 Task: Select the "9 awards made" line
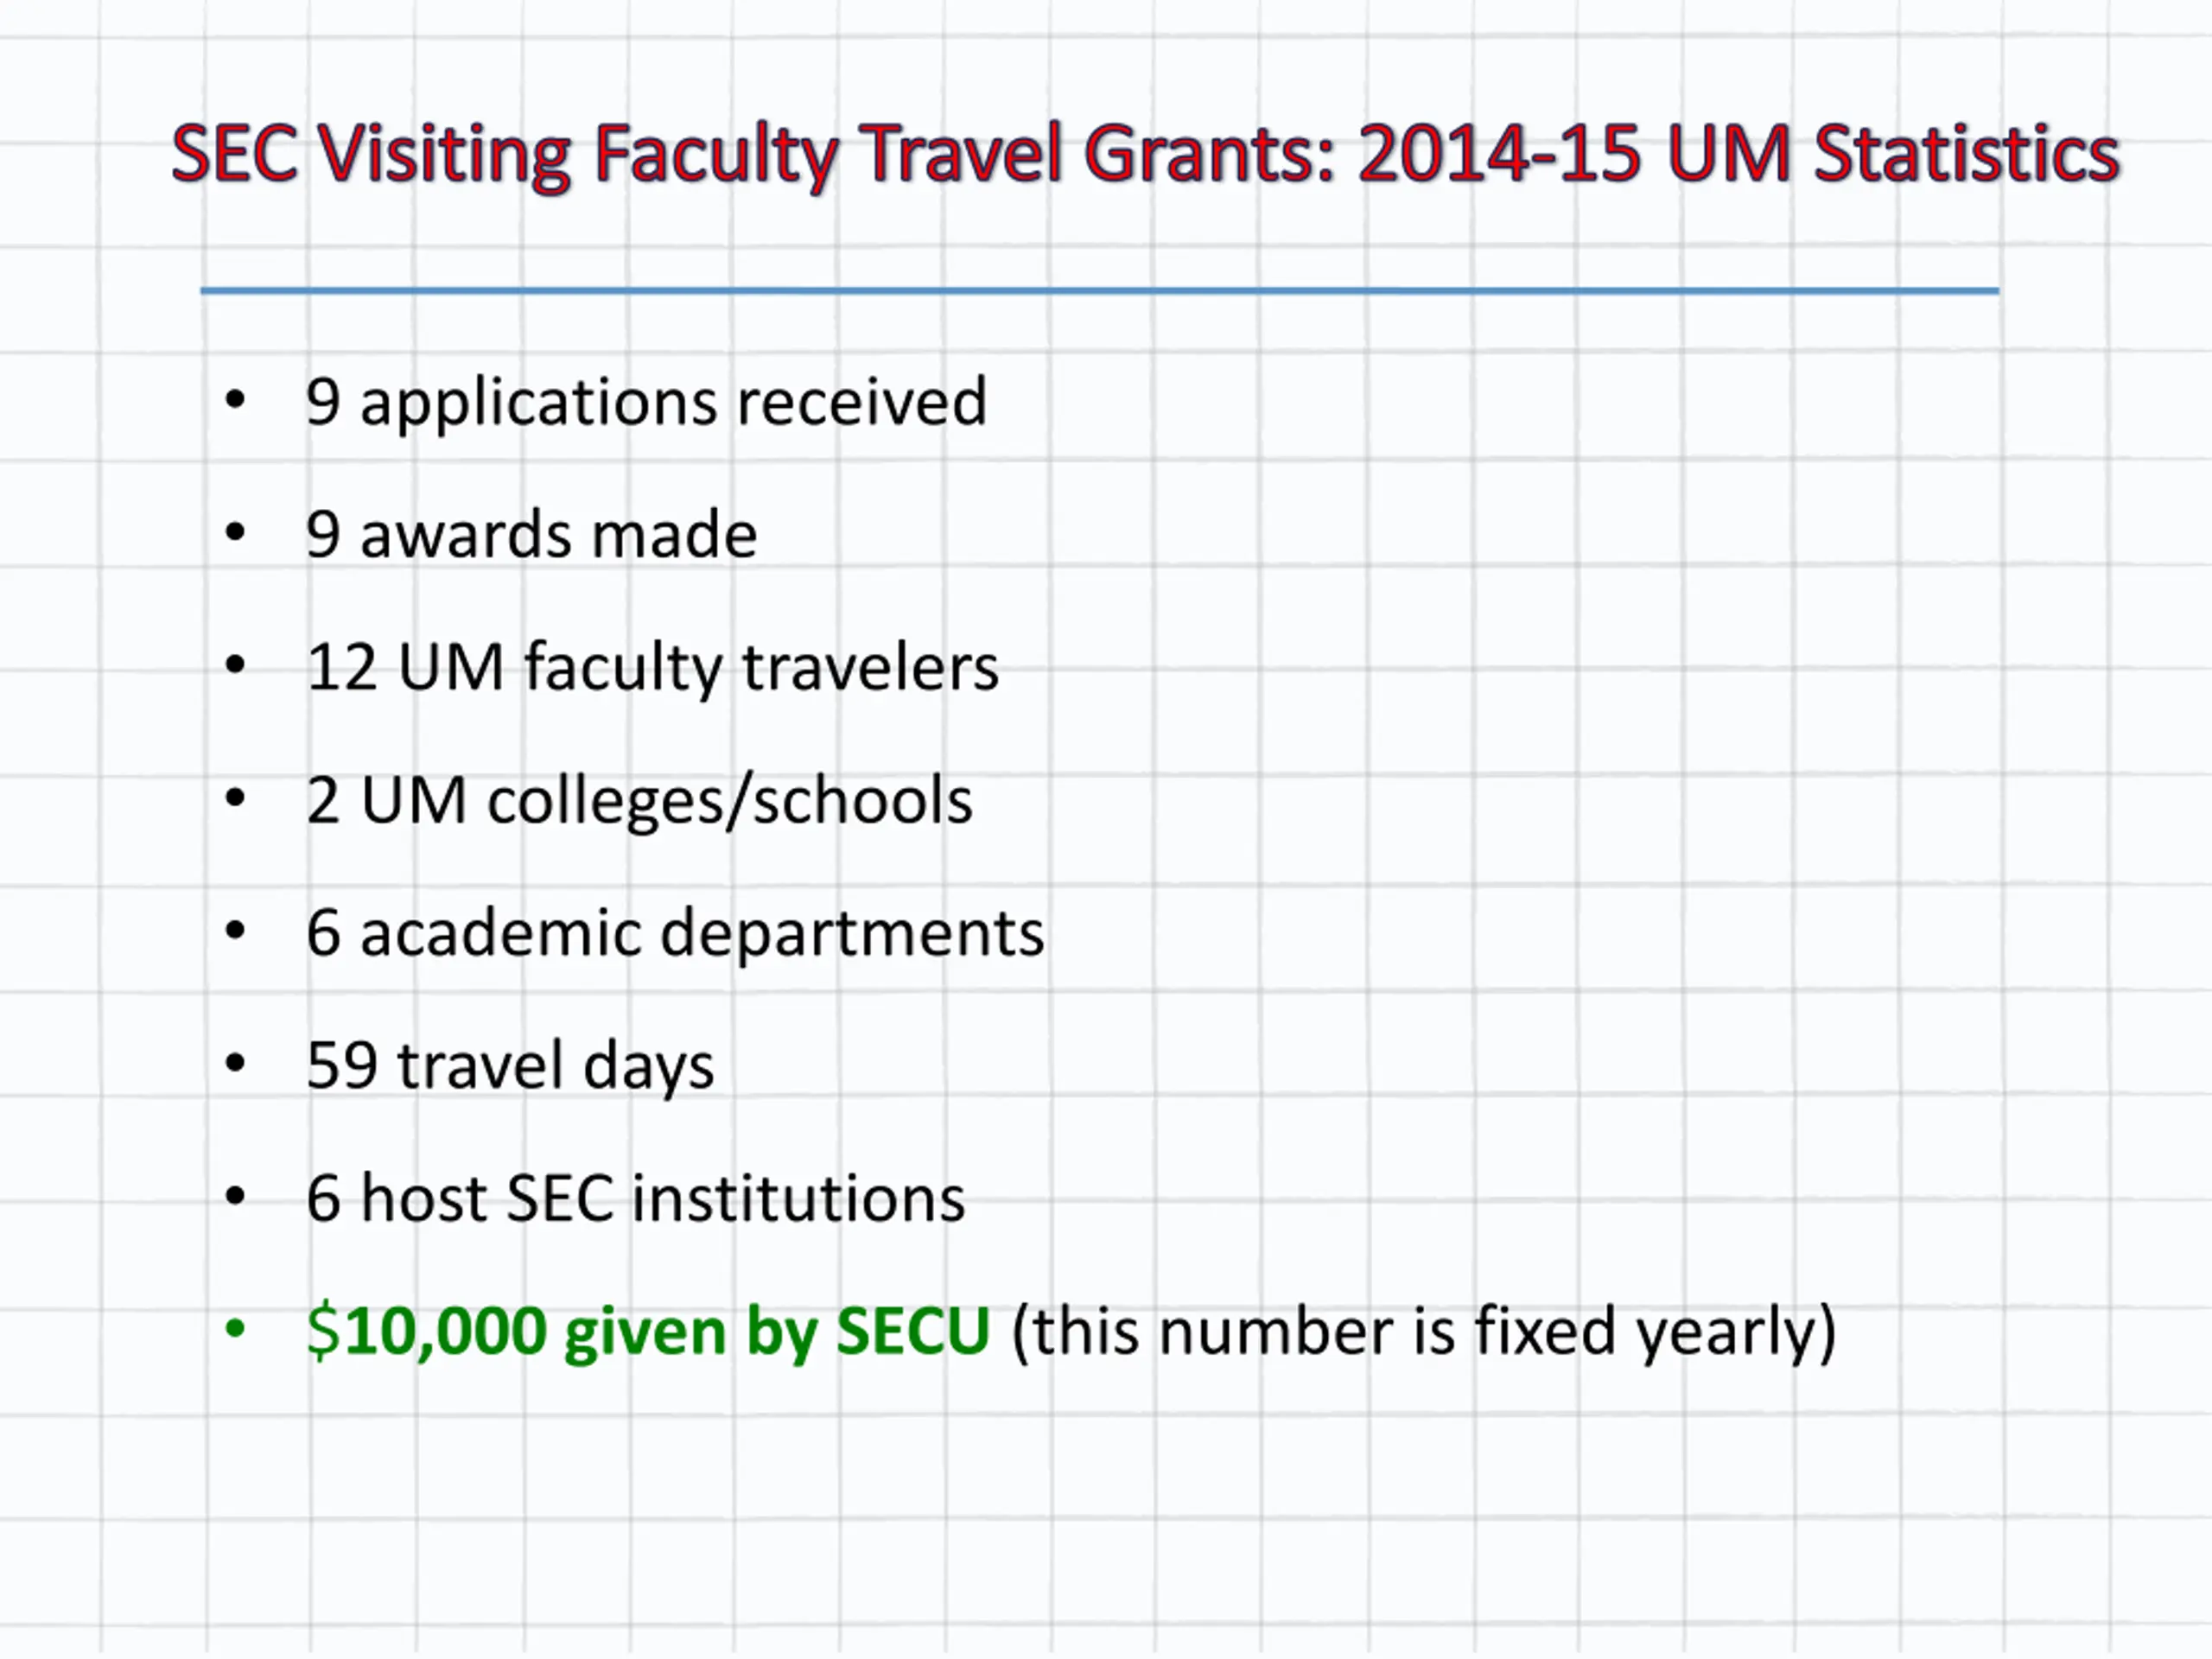click(x=531, y=535)
